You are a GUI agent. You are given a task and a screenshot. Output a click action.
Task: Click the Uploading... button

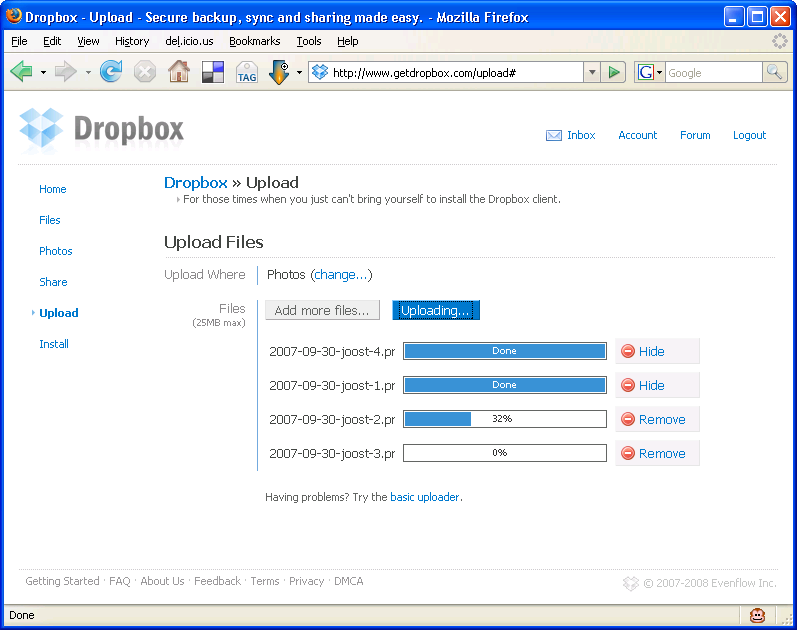436,310
